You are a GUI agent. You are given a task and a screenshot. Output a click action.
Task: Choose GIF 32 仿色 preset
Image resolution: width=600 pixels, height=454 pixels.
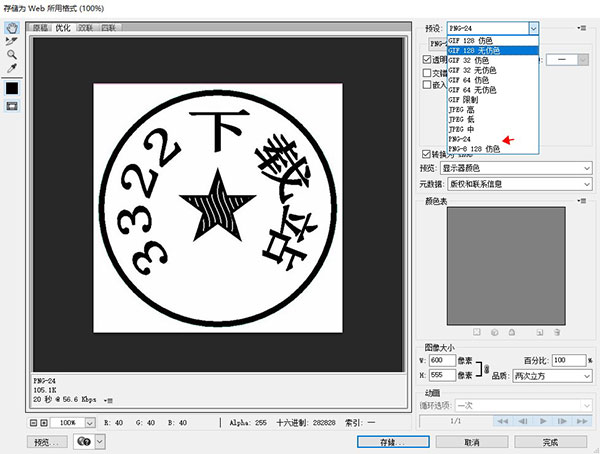point(493,60)
